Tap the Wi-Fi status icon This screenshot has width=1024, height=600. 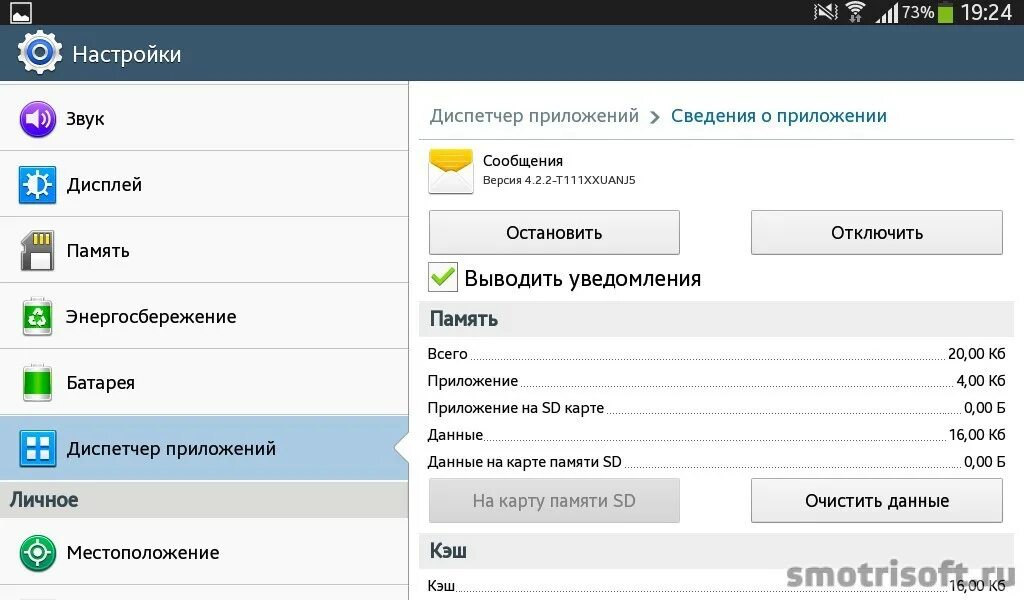pyautogui.click(x=856, y=12)
